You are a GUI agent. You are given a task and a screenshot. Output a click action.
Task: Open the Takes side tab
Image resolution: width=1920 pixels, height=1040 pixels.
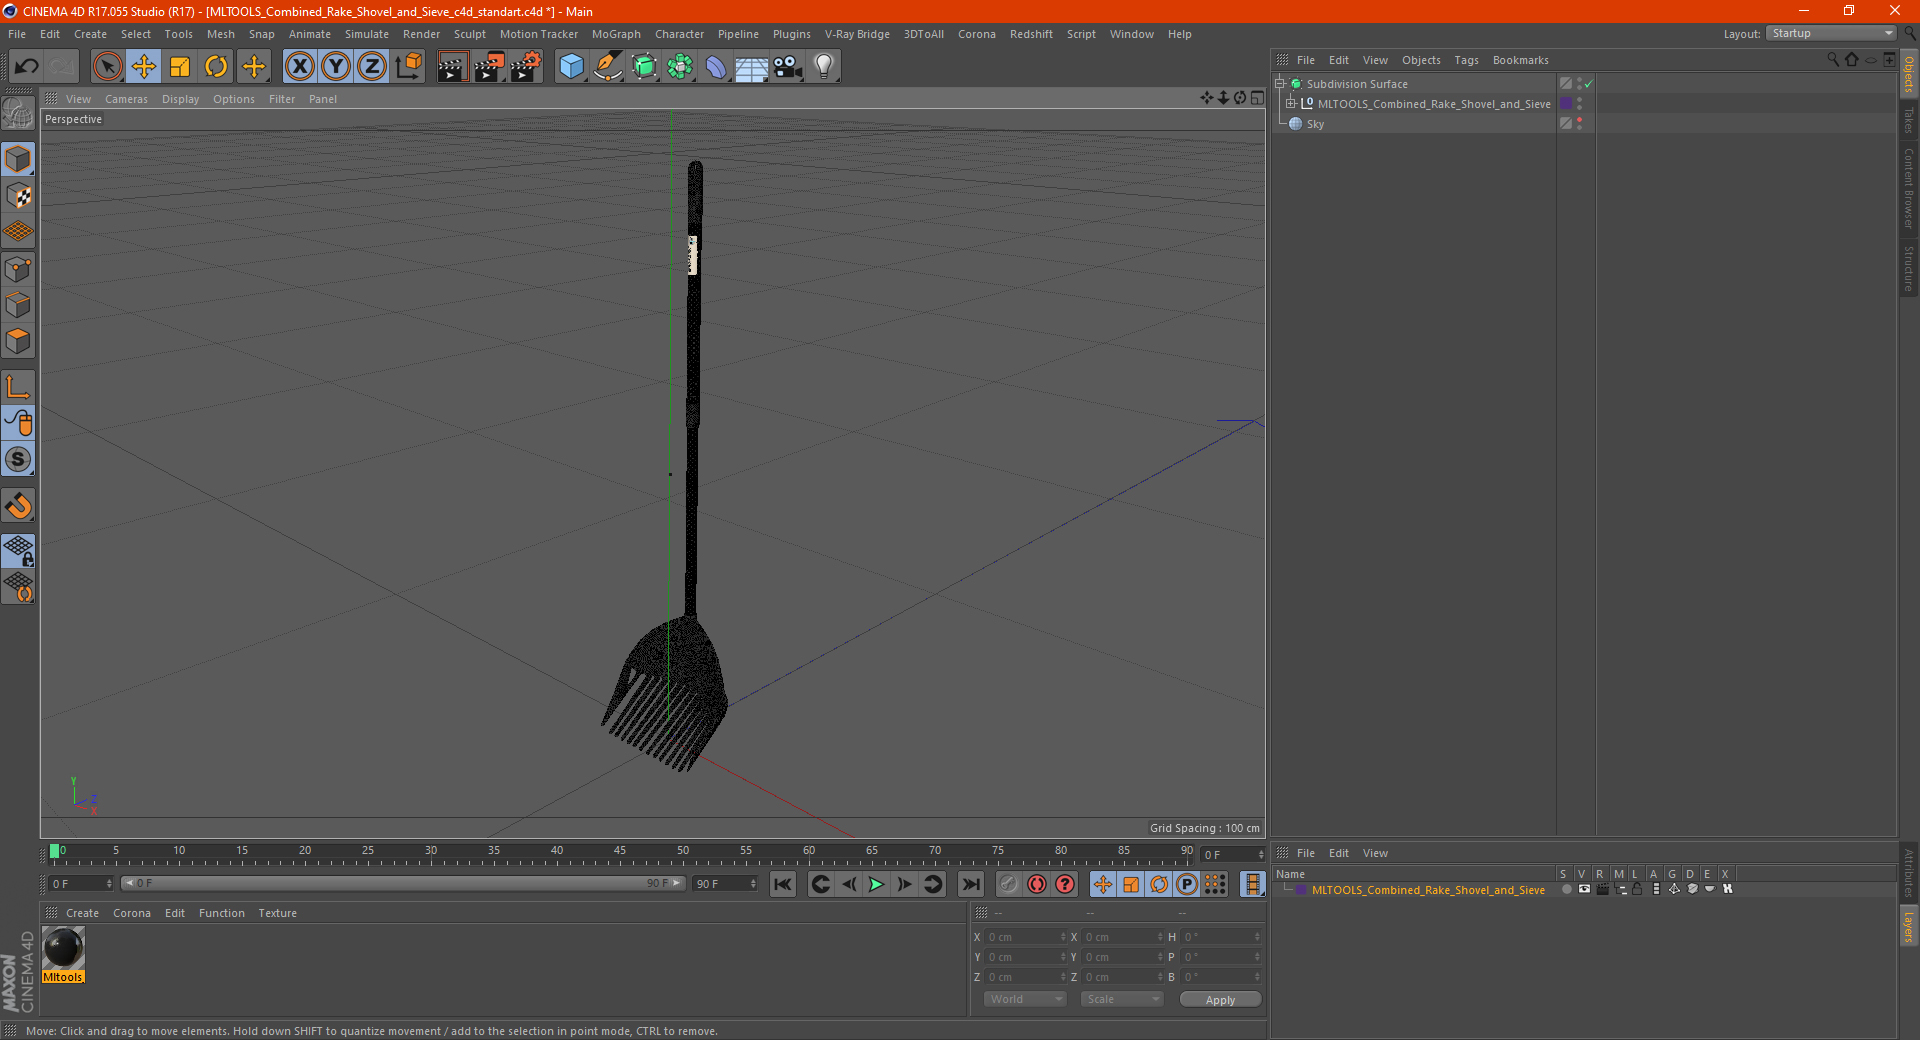click(1909, 121)
